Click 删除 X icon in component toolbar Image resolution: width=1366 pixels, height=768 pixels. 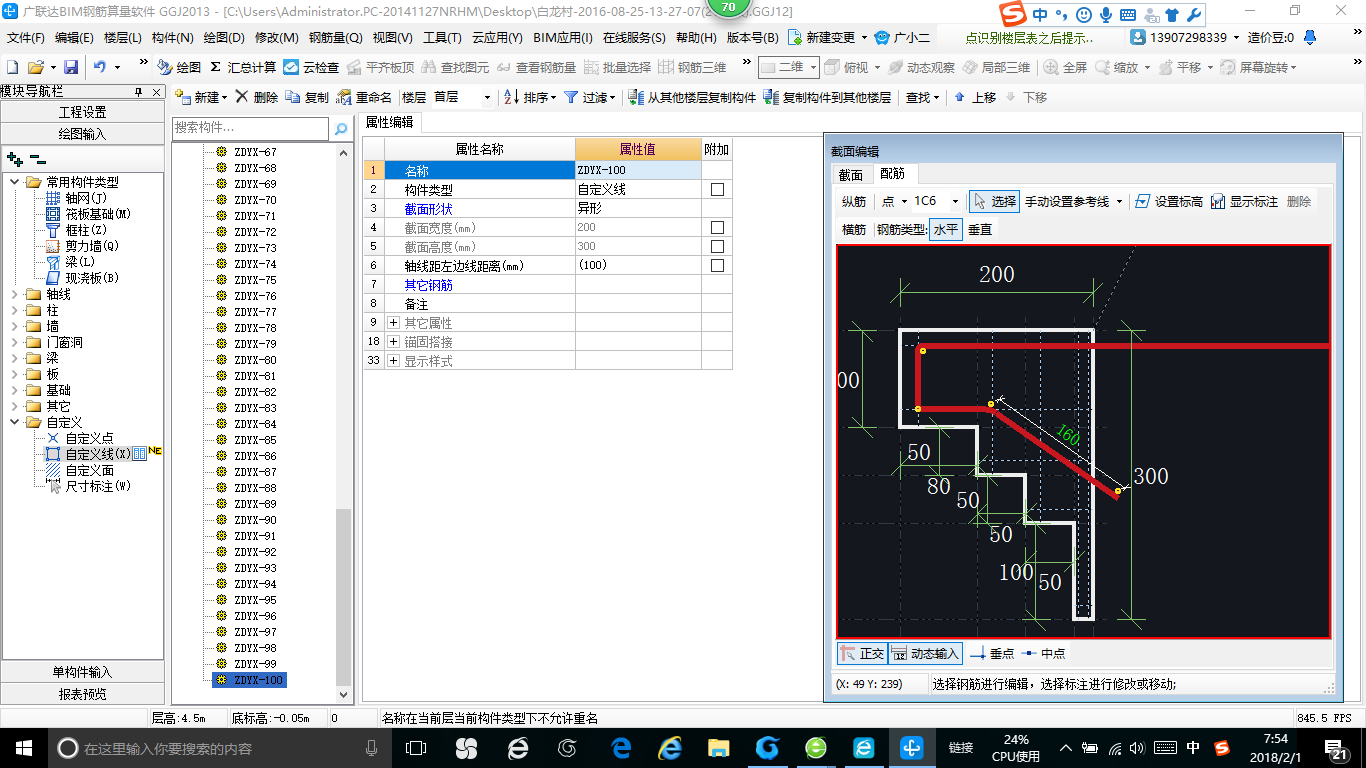[x=257, y=97]
